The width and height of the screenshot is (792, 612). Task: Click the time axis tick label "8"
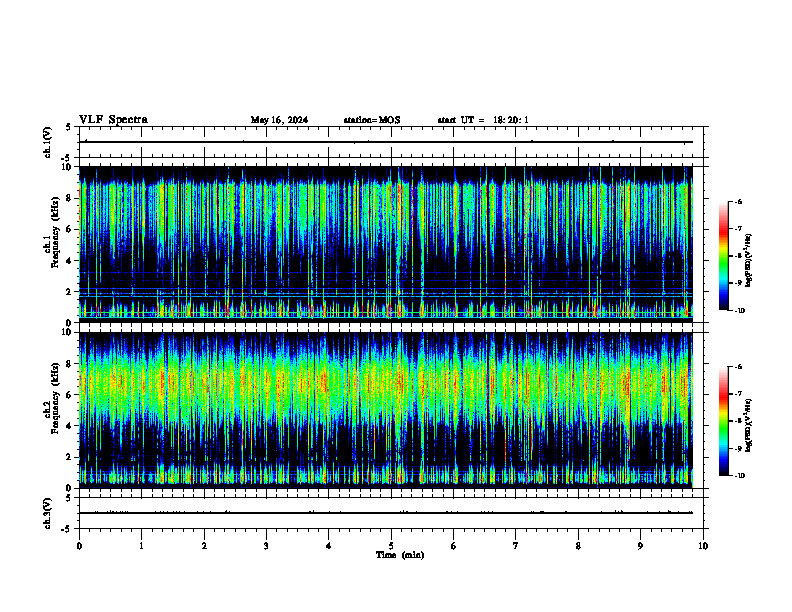tap(578, 546)
